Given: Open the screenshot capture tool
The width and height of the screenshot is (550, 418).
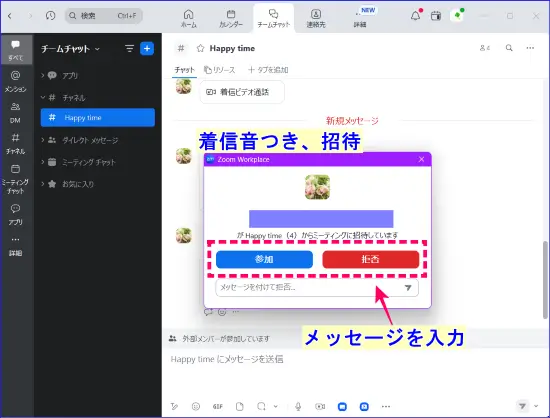Looking at the screenshot, I should pyautogui.click(x=261, y=406).
